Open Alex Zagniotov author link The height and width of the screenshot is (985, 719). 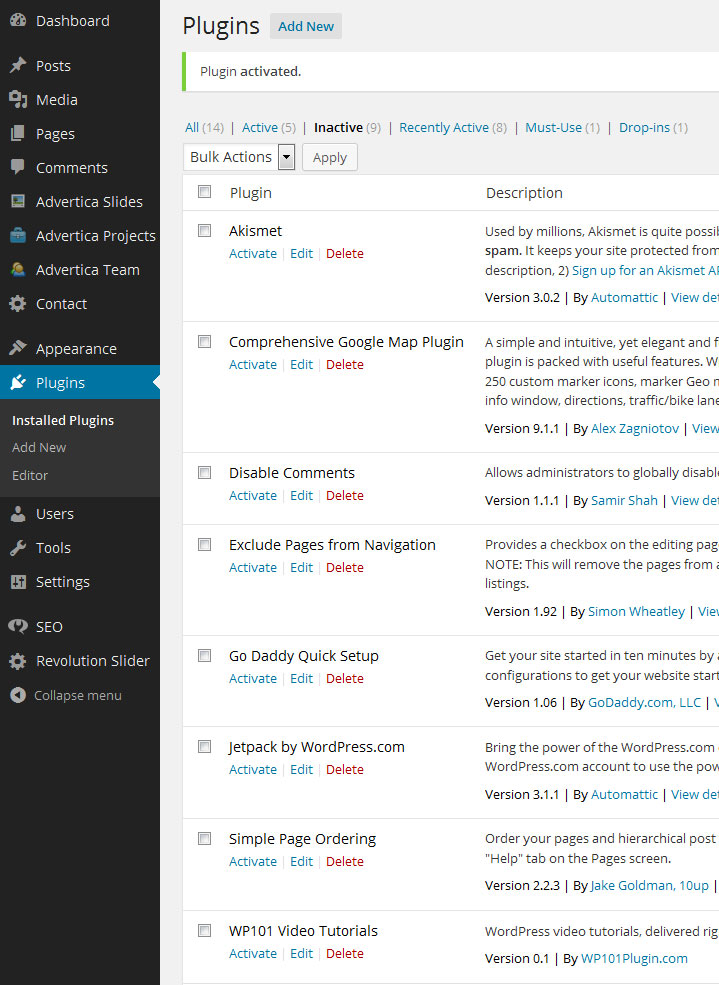click(635, 428)
